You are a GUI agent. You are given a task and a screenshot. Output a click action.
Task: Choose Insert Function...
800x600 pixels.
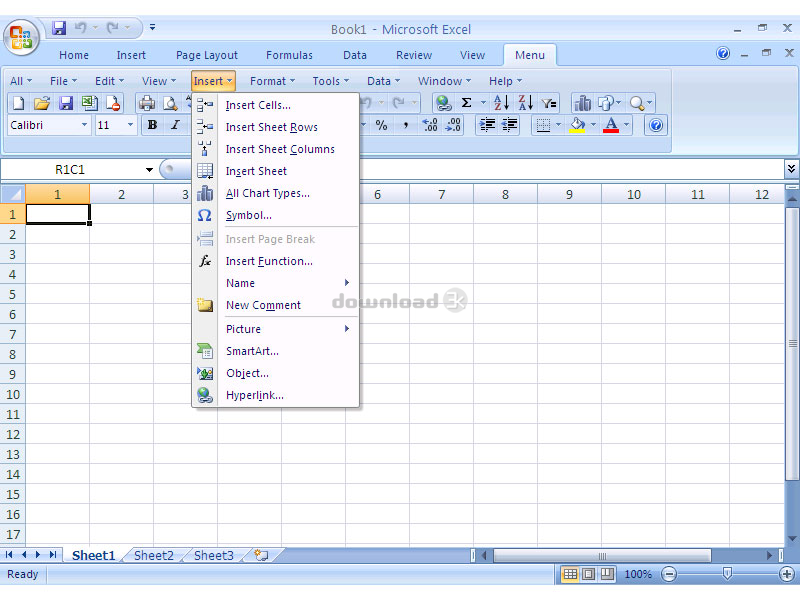(276, 261)
